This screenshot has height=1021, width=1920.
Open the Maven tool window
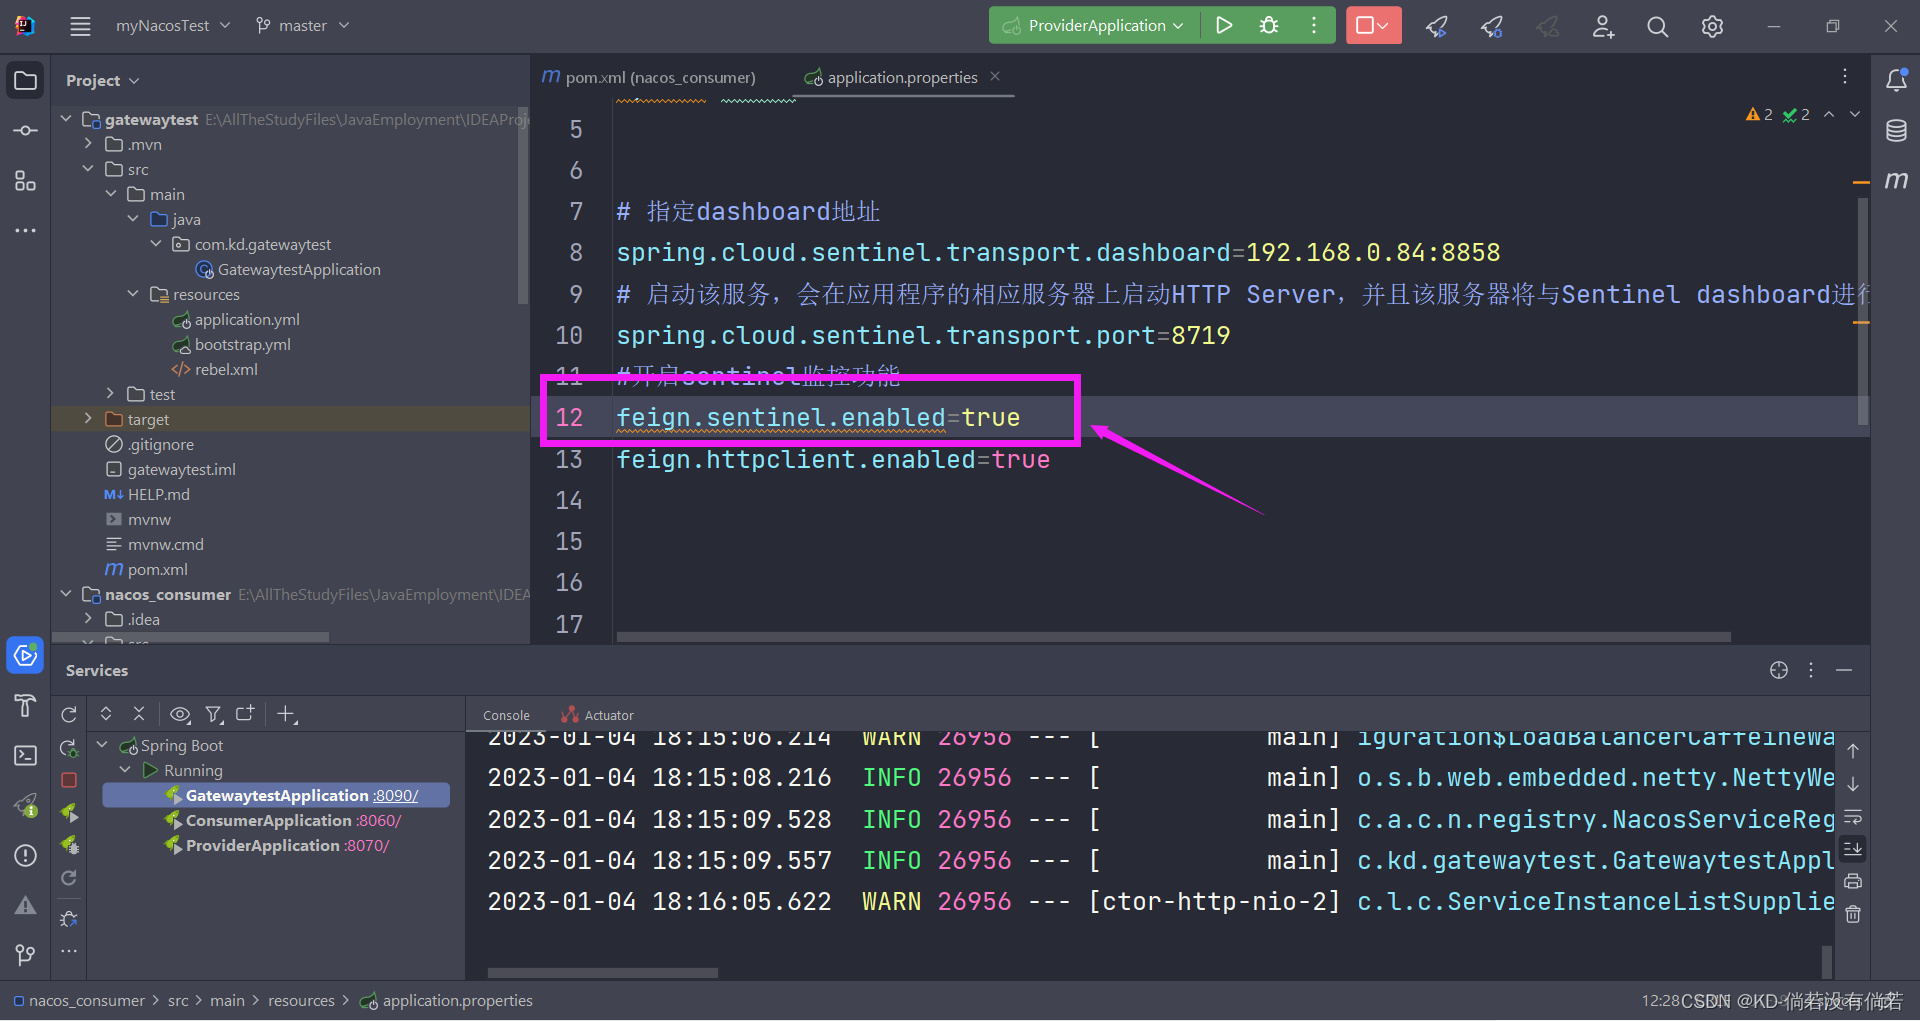point(1896,180)
